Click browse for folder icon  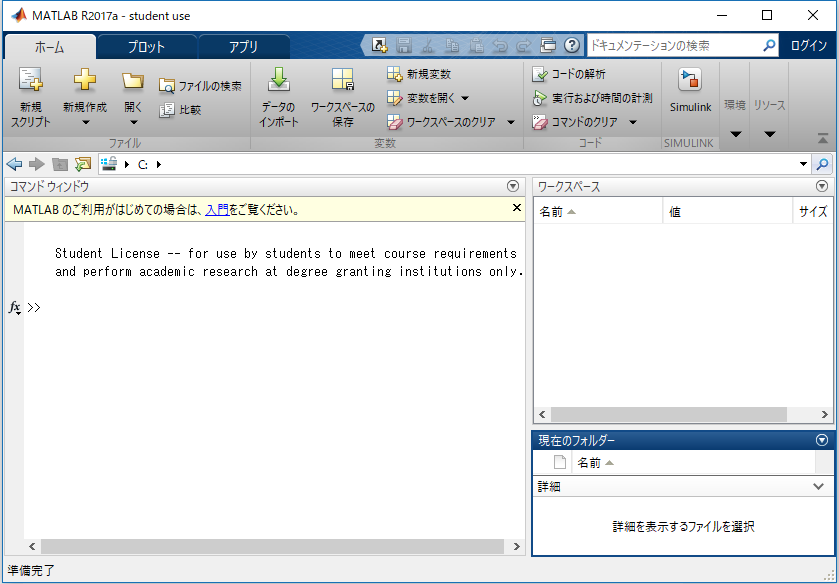[82, 164]
